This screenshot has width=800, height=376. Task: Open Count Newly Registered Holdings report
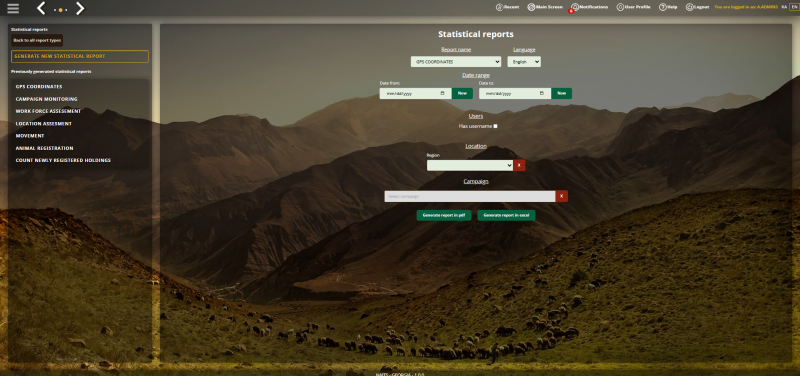(x=63, y=160)
